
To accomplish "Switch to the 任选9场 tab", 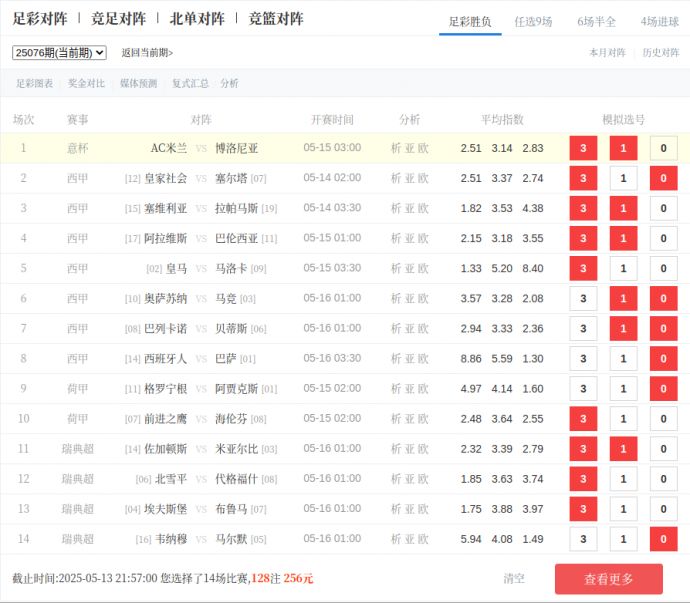I will (x=533, y=21).
